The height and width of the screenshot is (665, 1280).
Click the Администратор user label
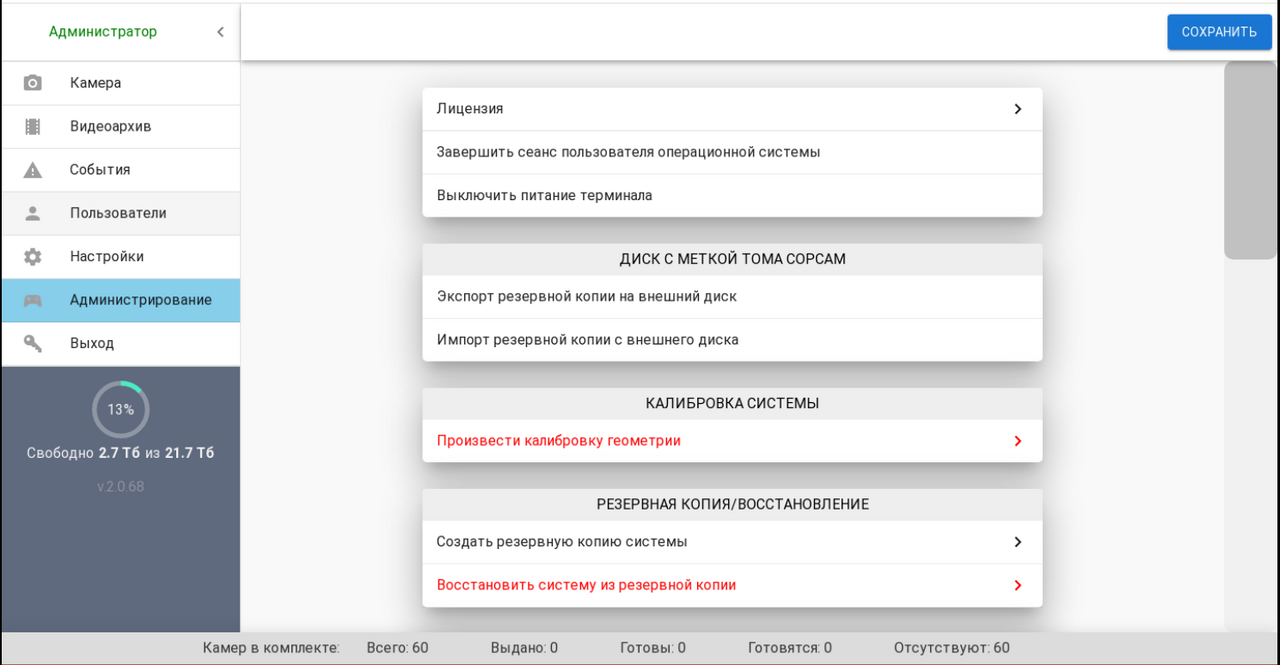[x=103, y=32]
